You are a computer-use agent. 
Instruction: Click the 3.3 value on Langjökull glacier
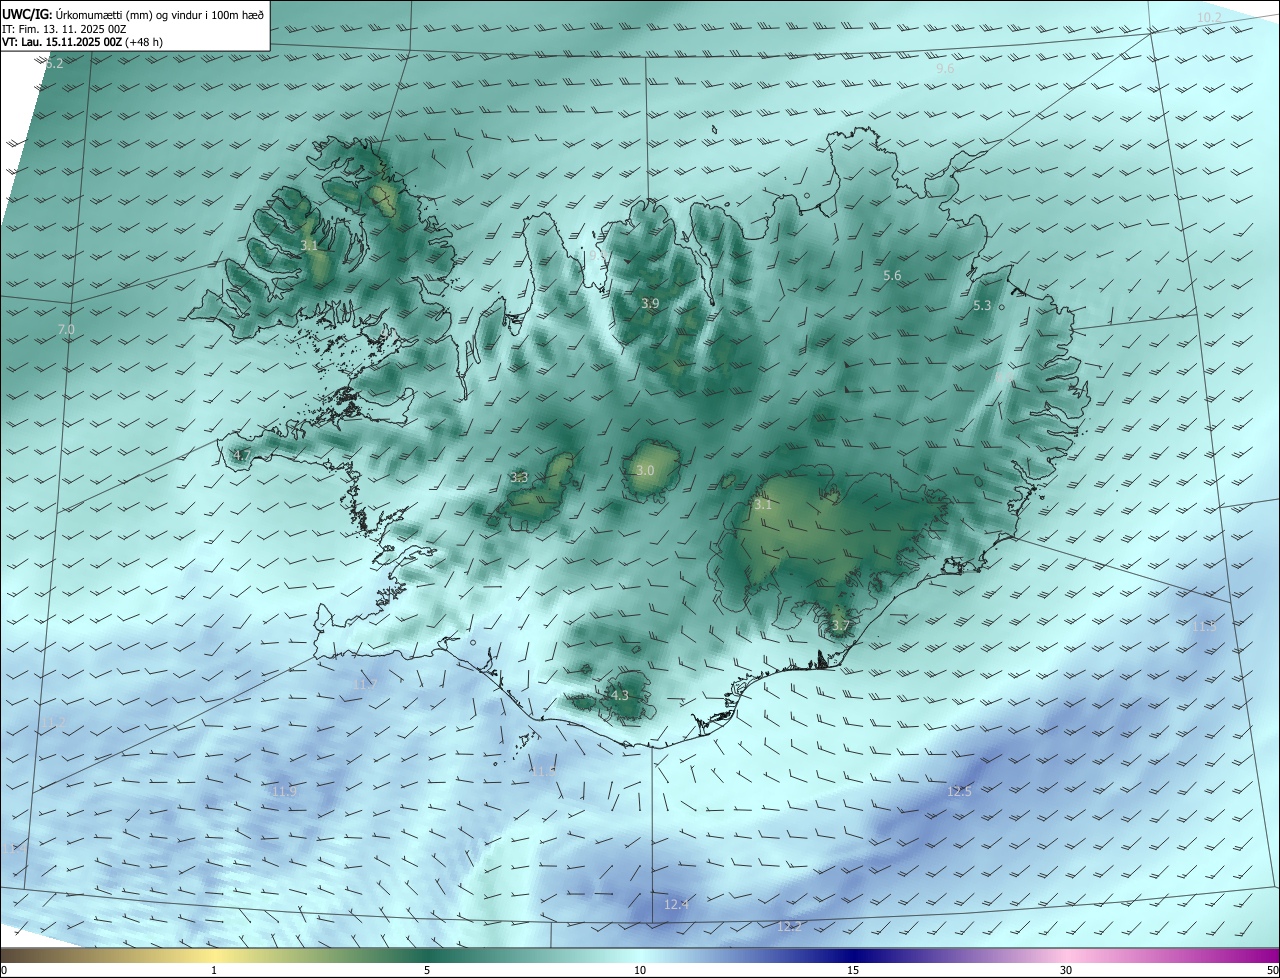[519, 478]
